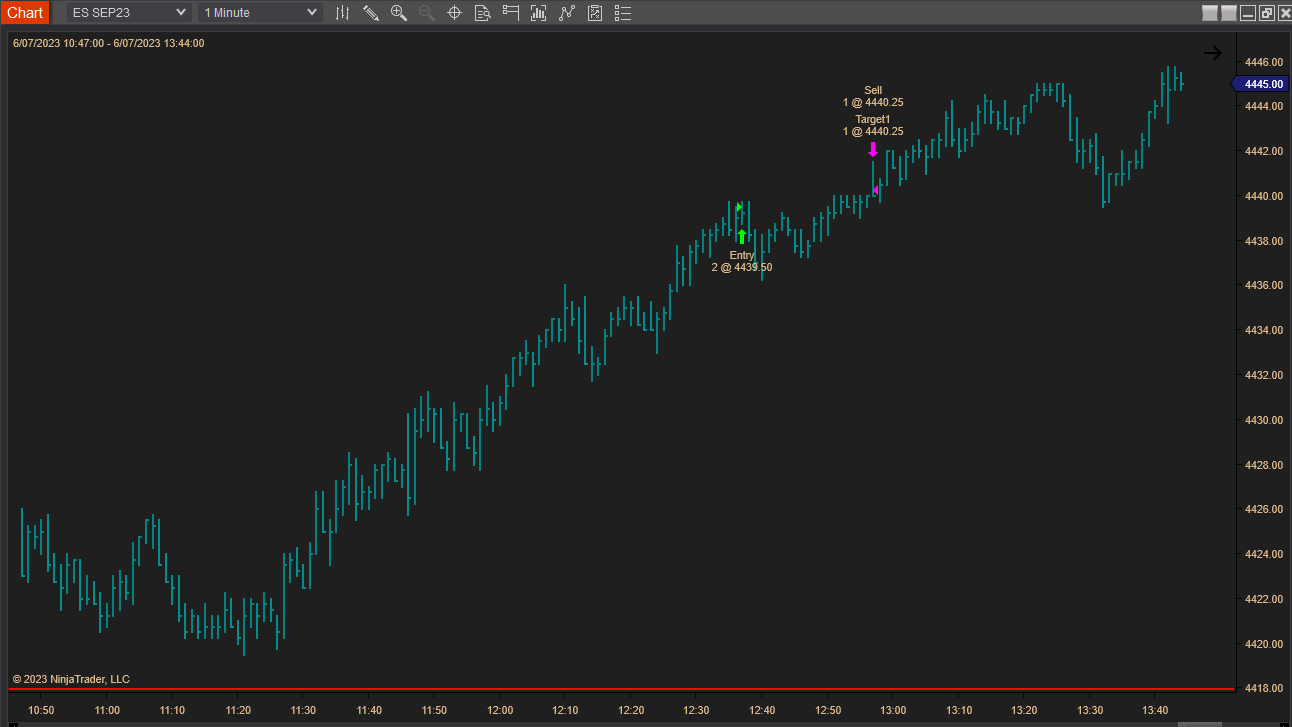
Task: Click the 4424.00 price axis label
Action: pyautogui.click(x=1263, y=554)
